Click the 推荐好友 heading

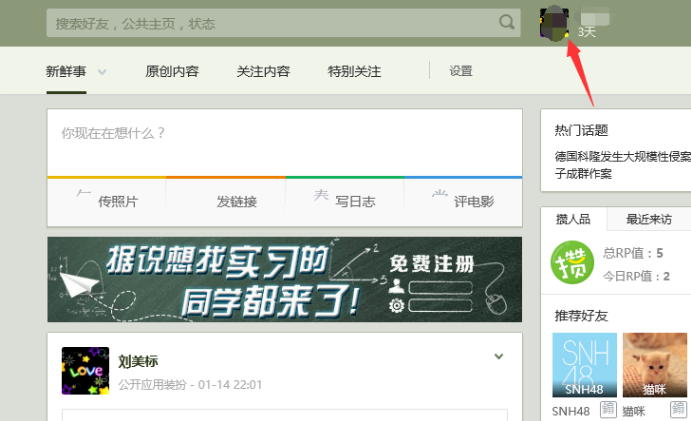tap(581, 316)
